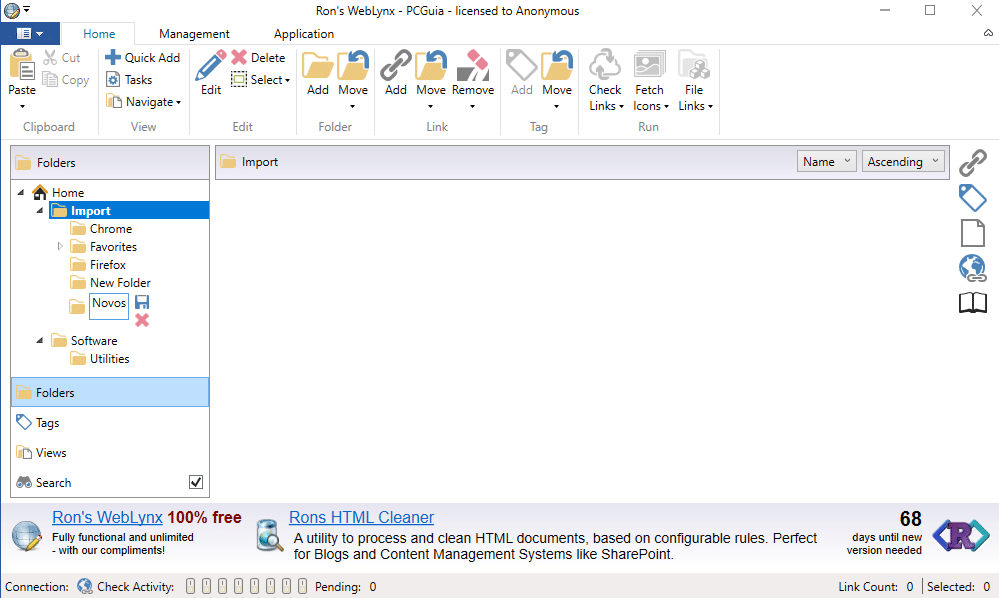Collapse the Software folder node
Image resolution: width=999 pixels, height=598 pixels.
pos(40,340)
